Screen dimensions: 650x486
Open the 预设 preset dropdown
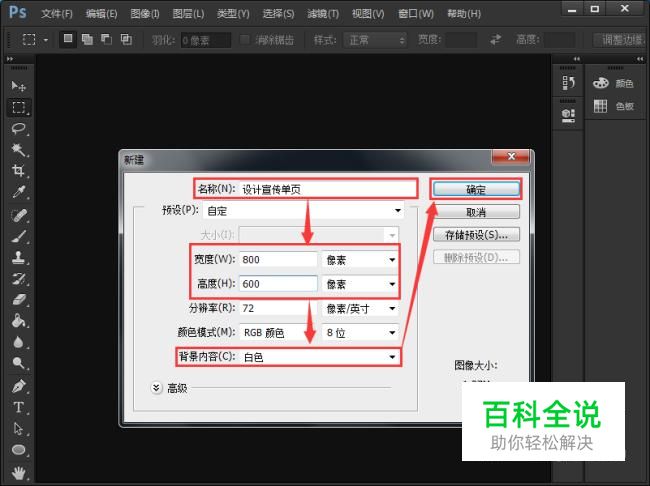(x=303, y=211)
